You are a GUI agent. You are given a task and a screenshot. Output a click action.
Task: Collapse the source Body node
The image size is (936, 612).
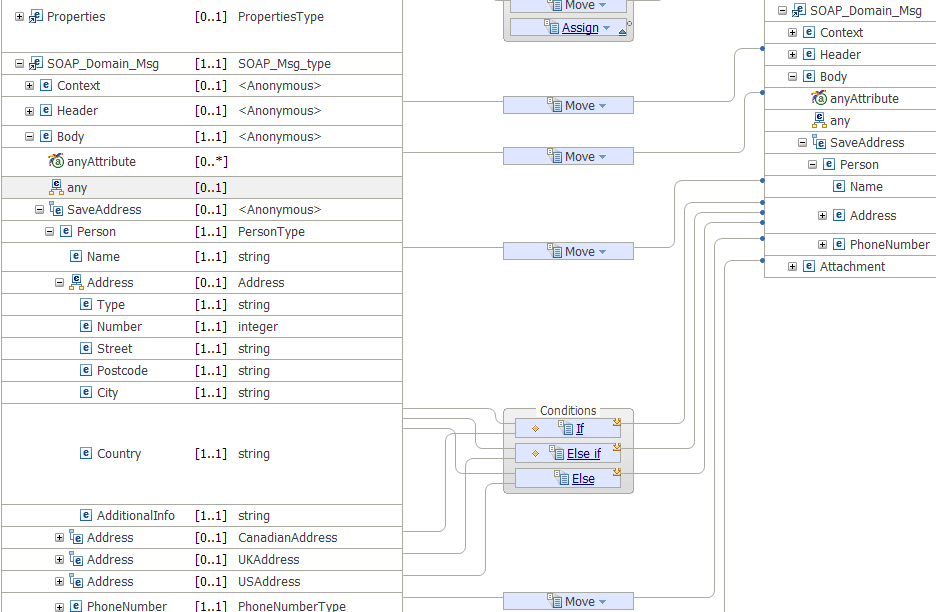(x=30, y=137)
